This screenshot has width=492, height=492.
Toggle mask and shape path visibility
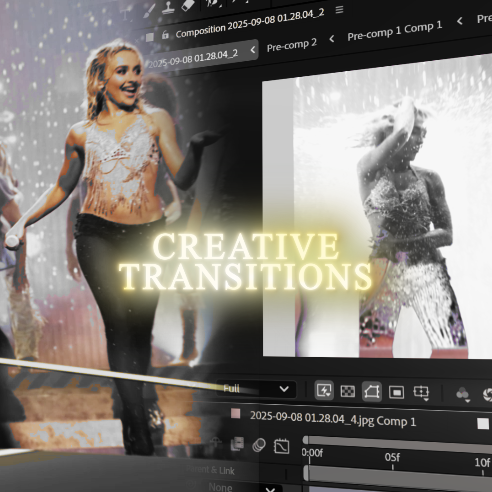[x=372, y=392]
